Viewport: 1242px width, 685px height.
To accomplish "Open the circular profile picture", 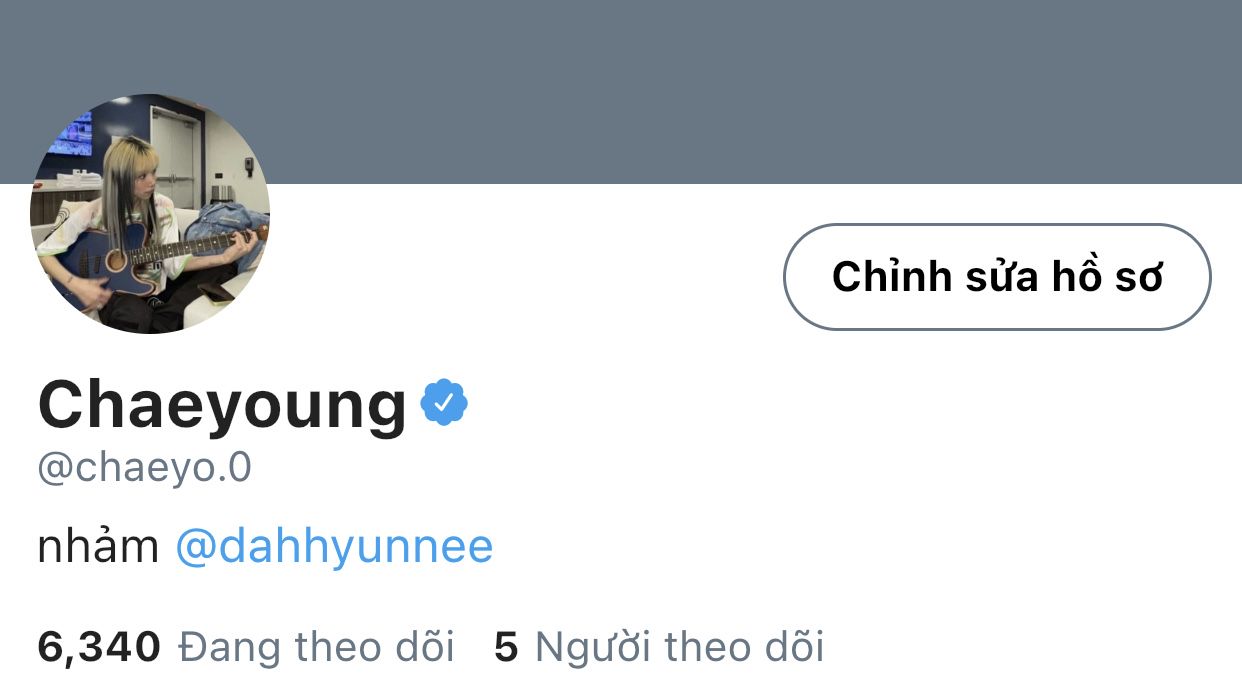I will coord(150,214).
